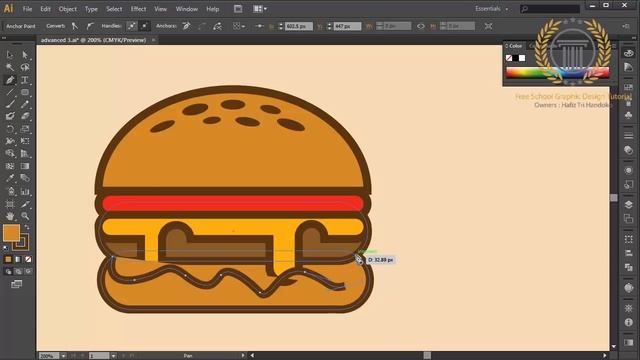This screenshot has width=640, height=360.
Task: Click the fill color swatch in toolbox
Action: [11, 233]
